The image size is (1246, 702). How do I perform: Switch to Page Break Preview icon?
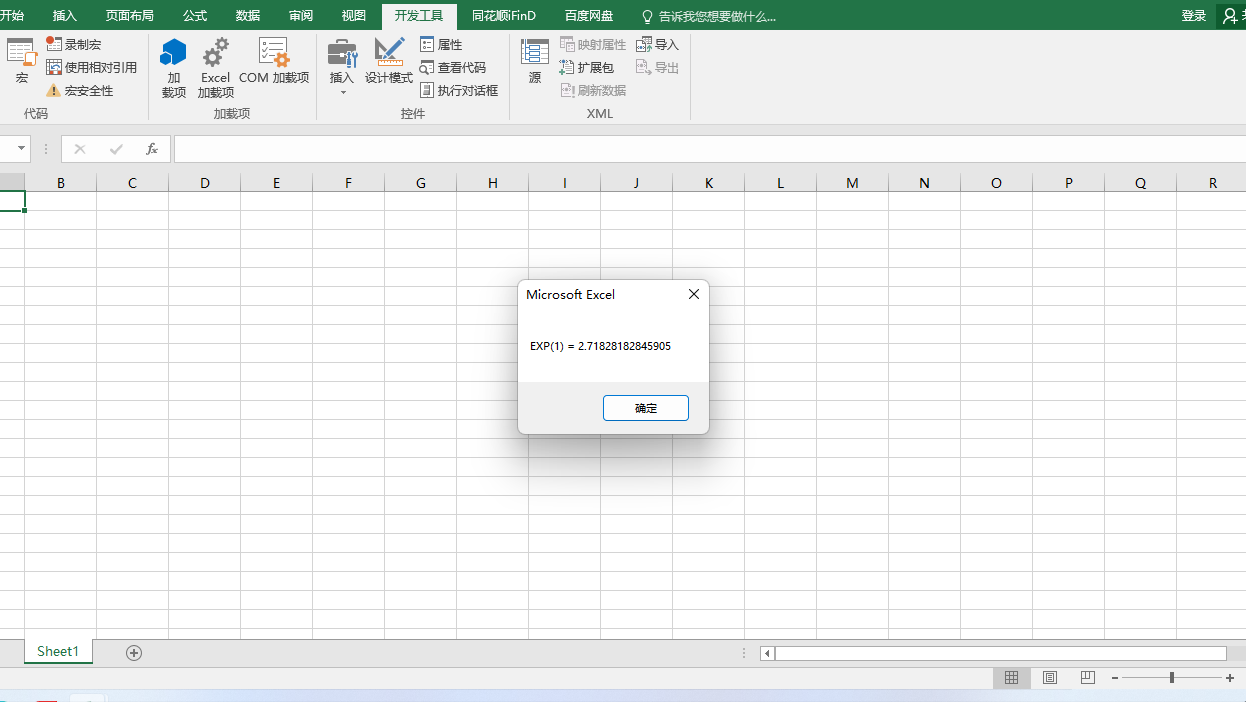(x=1088, y=677)
